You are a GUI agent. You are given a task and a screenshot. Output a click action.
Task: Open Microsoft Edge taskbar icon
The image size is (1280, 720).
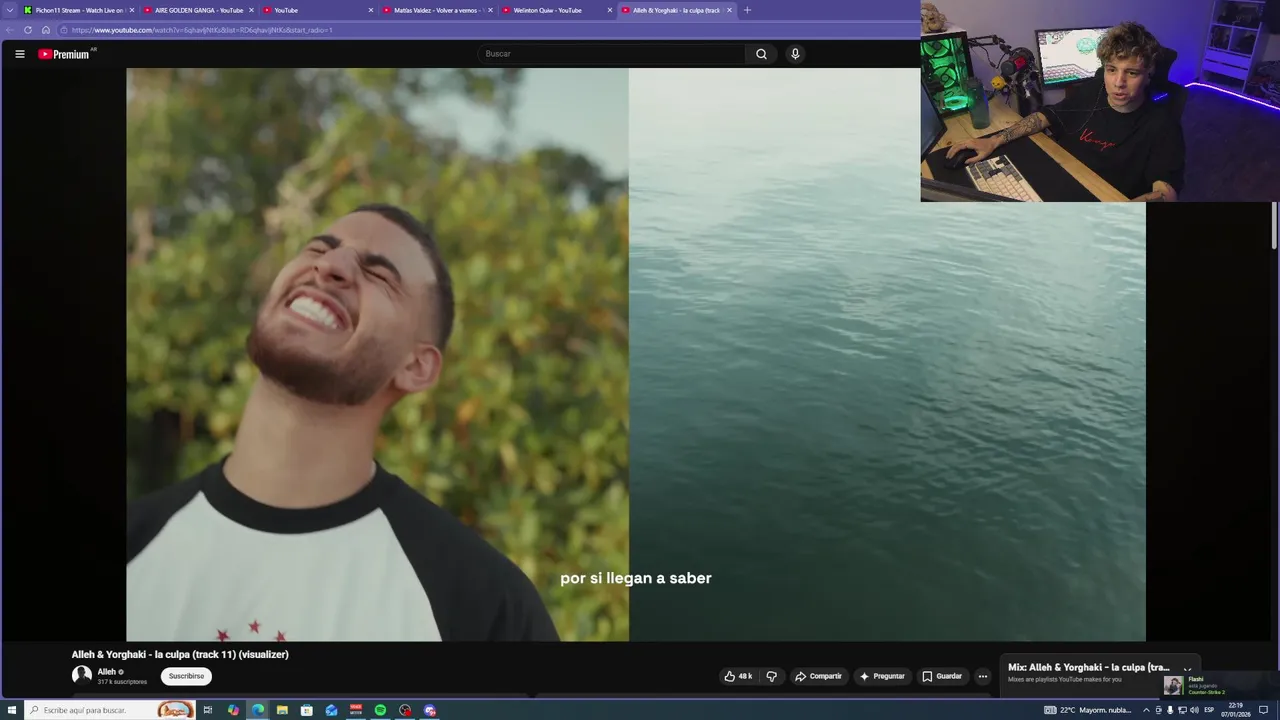[x=258, y=710]
